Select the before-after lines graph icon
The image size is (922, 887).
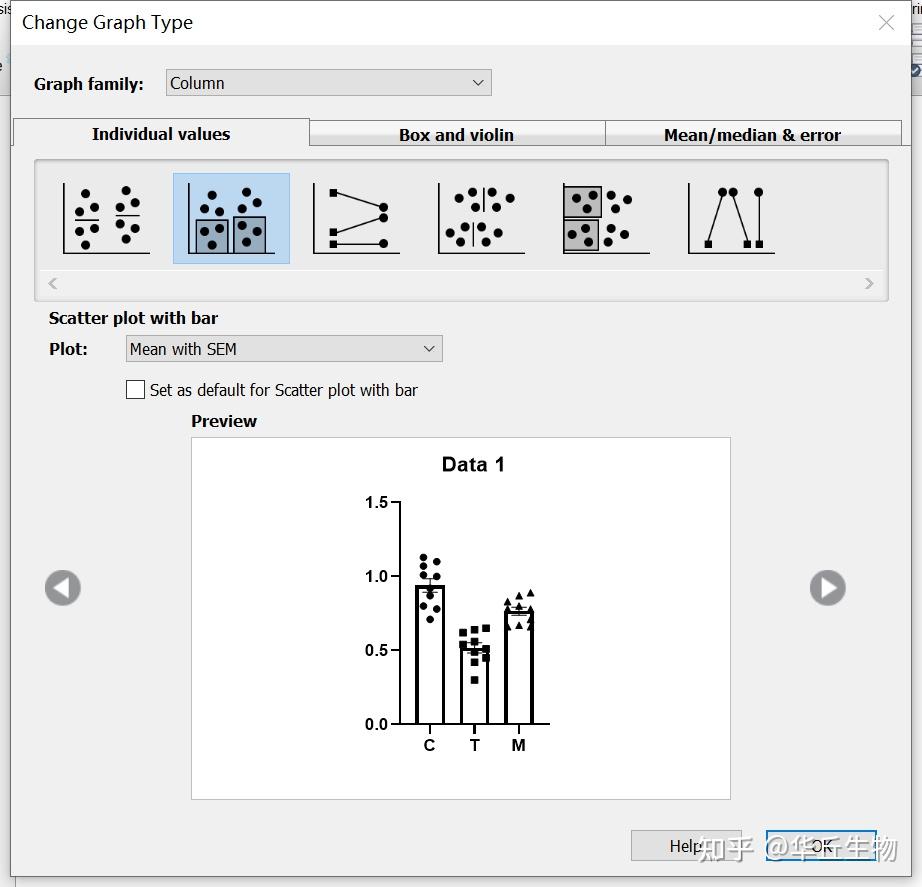point(356,219)
